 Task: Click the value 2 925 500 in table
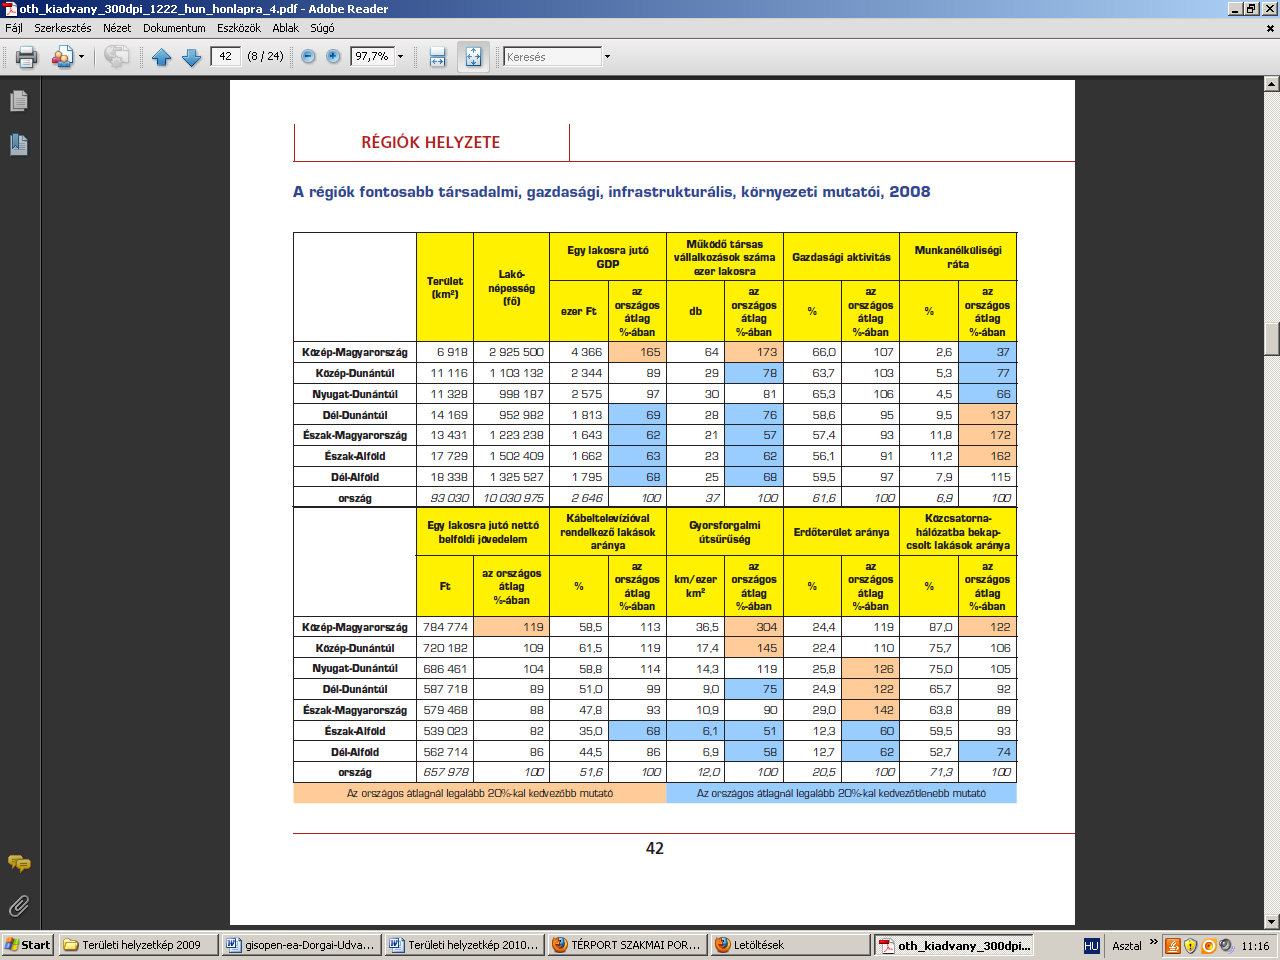(517, 352)
